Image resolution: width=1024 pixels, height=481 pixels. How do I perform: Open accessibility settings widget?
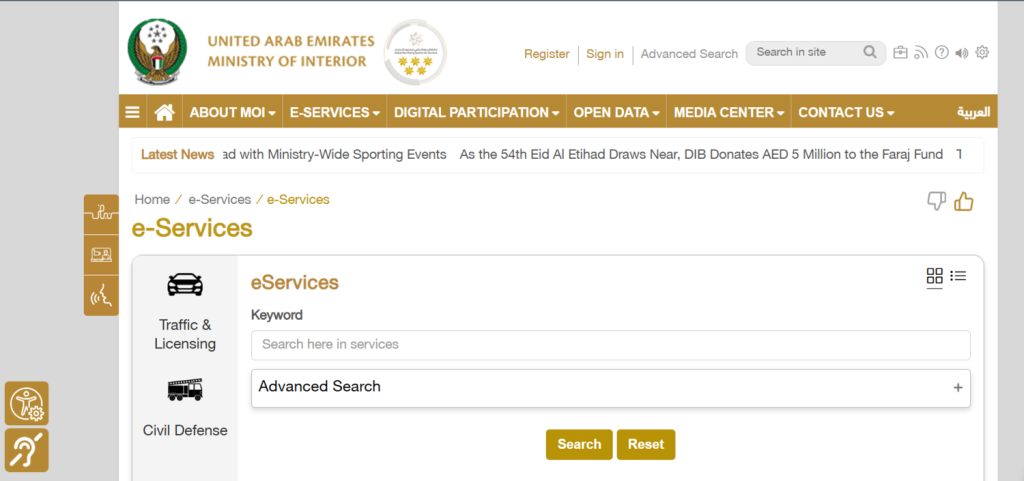(x=27, y=403)
